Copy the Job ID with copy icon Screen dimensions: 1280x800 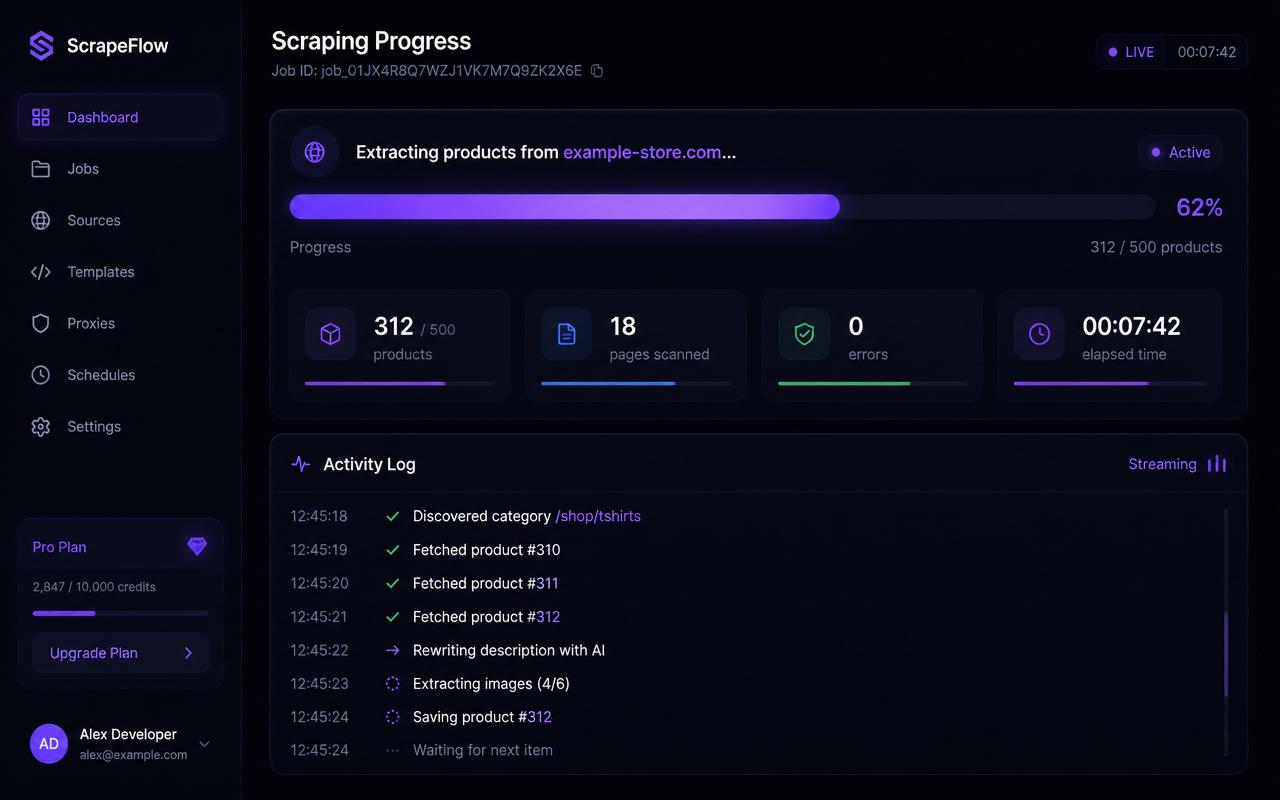click(597, 71)
